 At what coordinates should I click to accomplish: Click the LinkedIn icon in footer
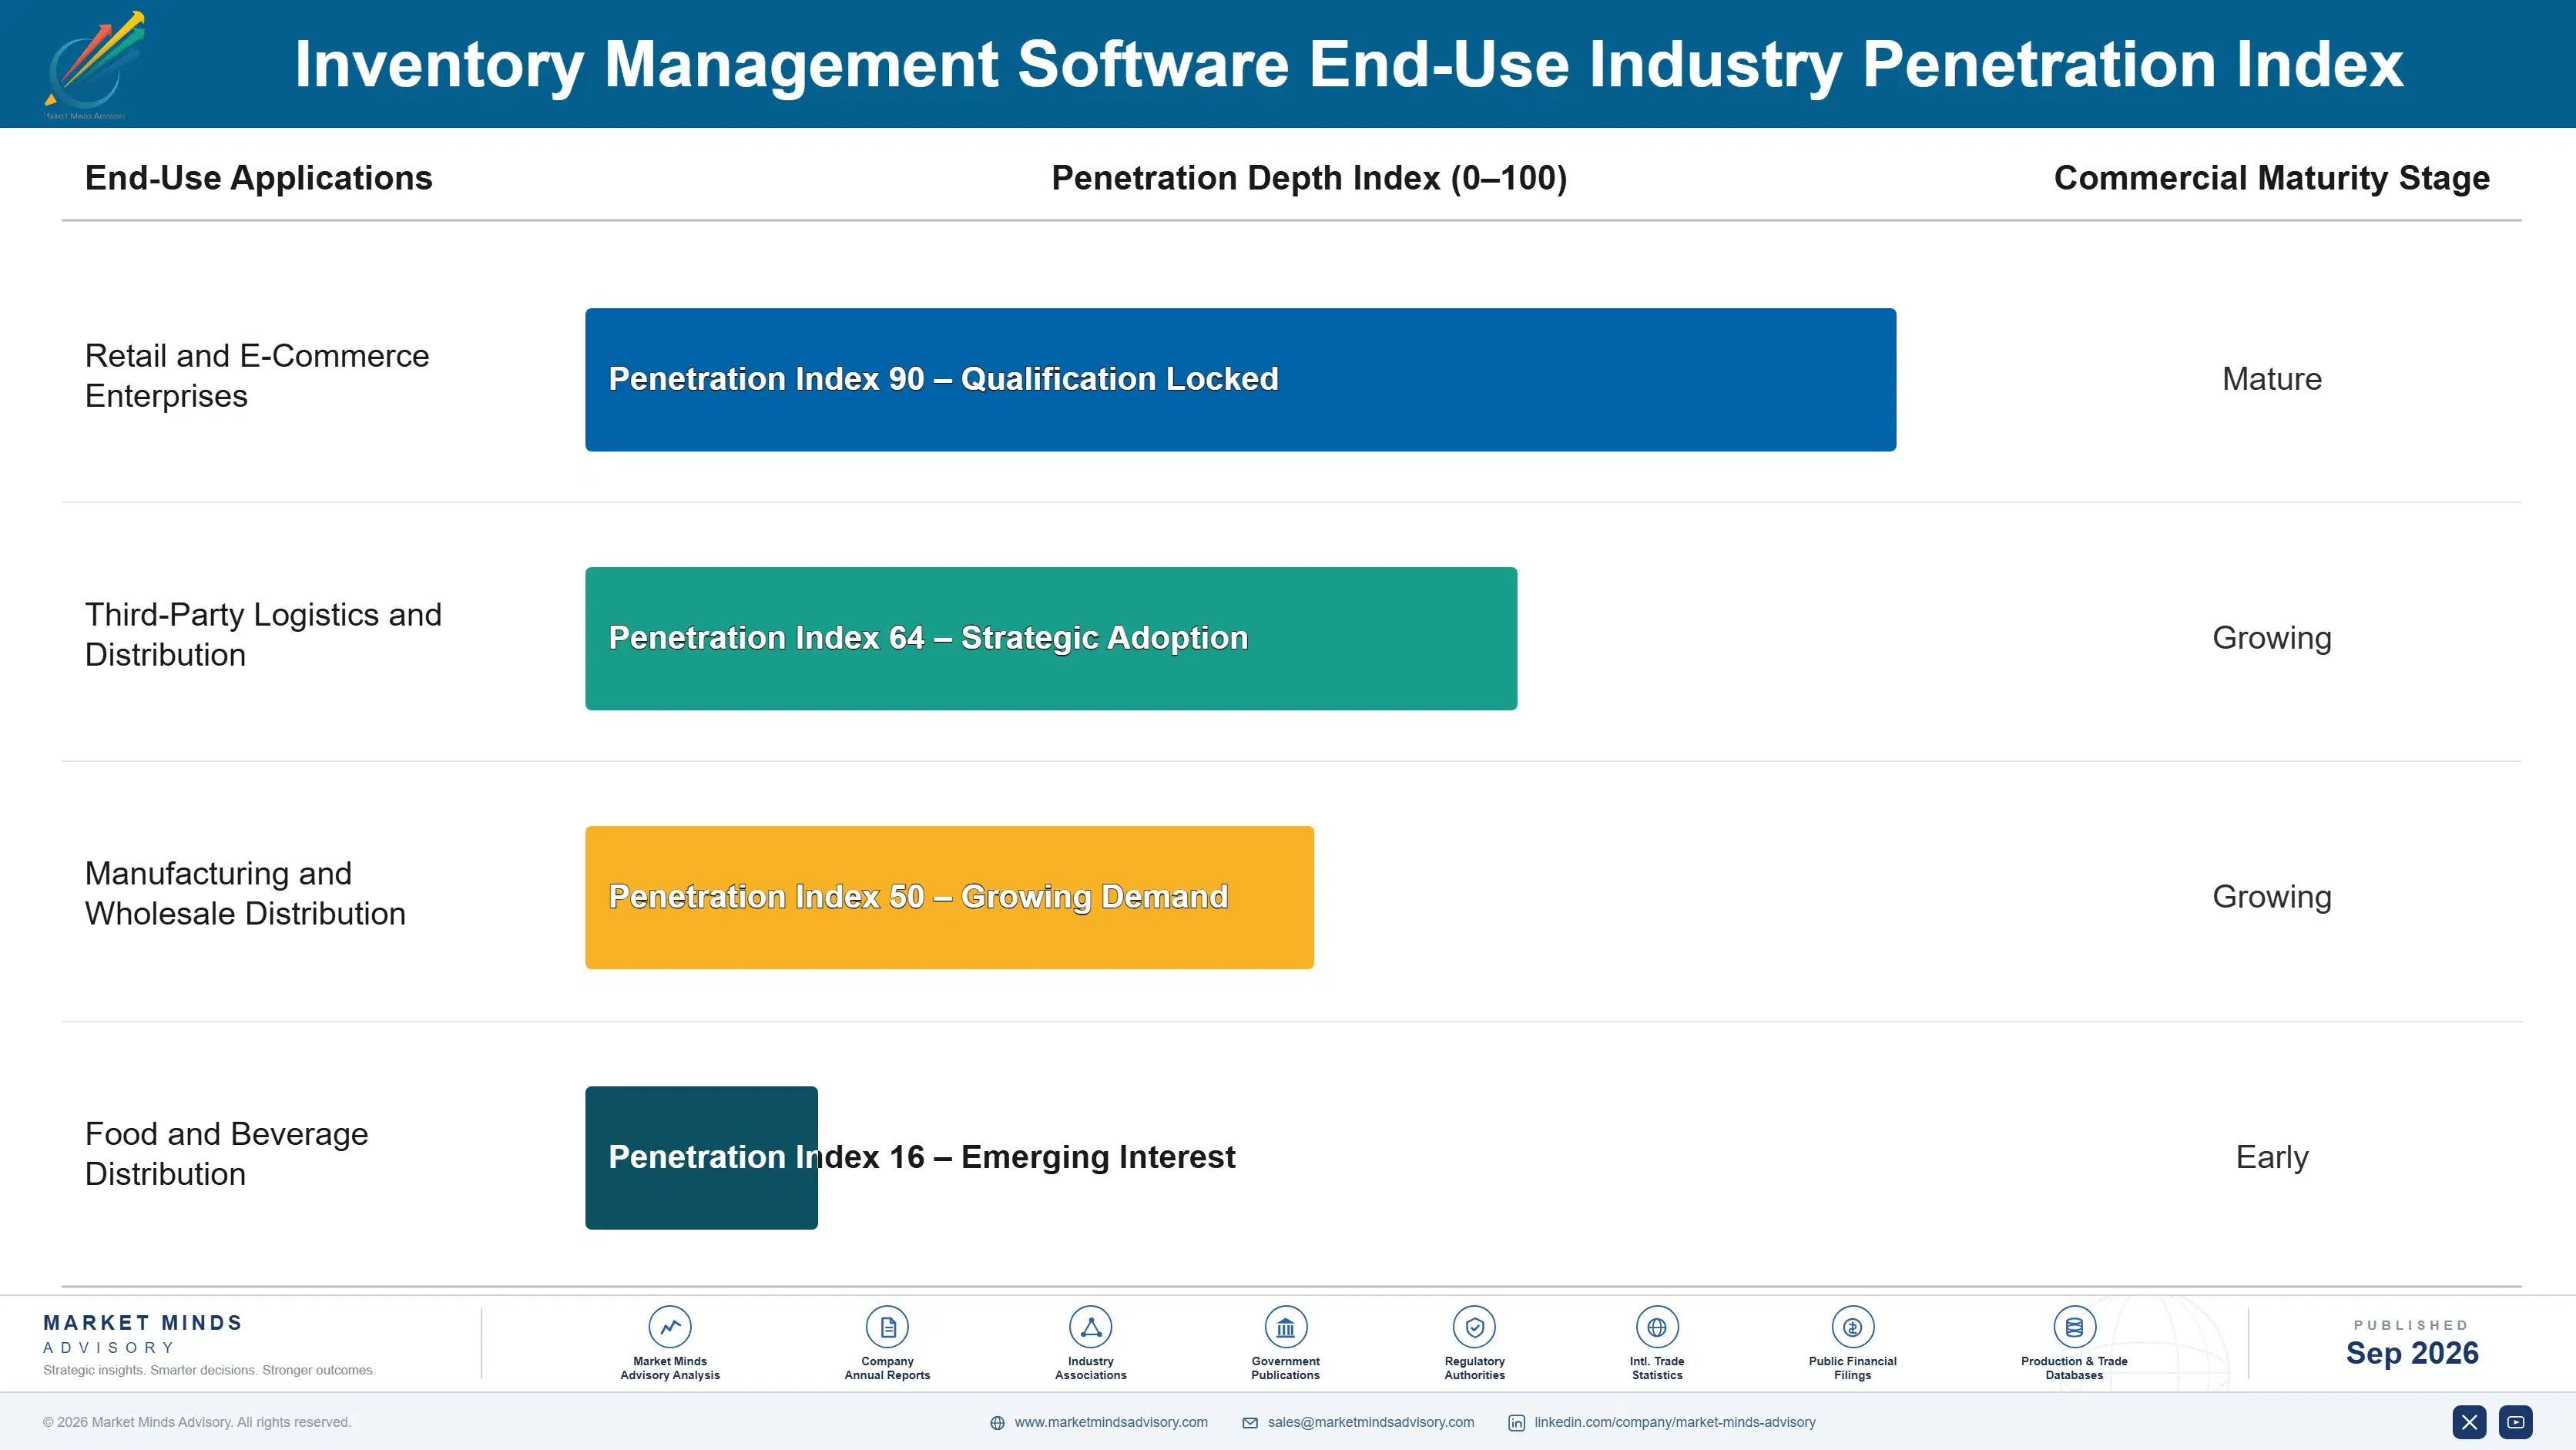click(x=1517, y=1423)
